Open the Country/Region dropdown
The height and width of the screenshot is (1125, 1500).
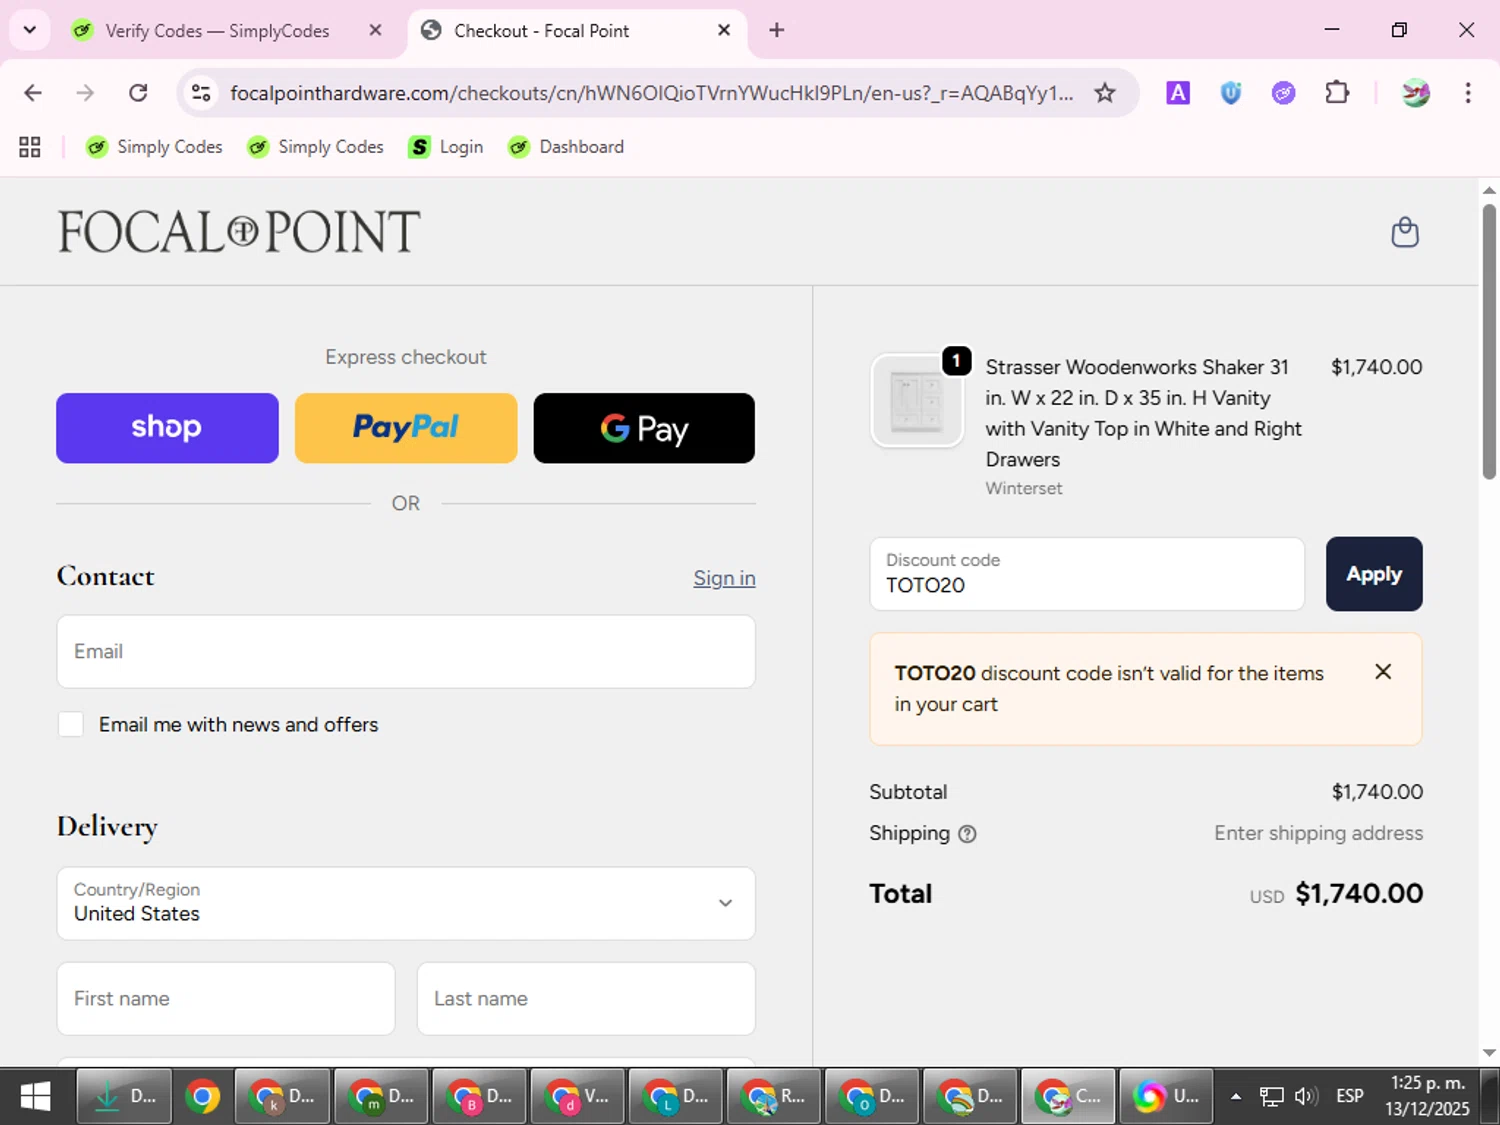(406, 903)
